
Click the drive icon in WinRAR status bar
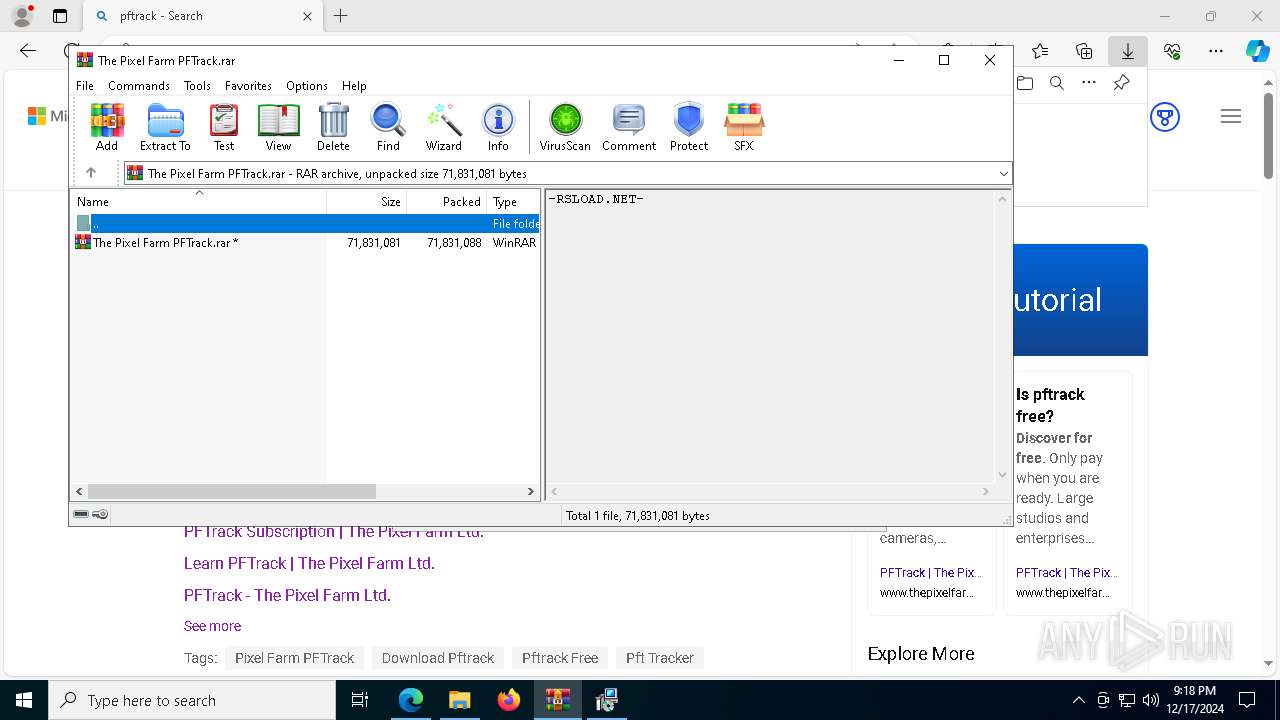coord(81,514)
